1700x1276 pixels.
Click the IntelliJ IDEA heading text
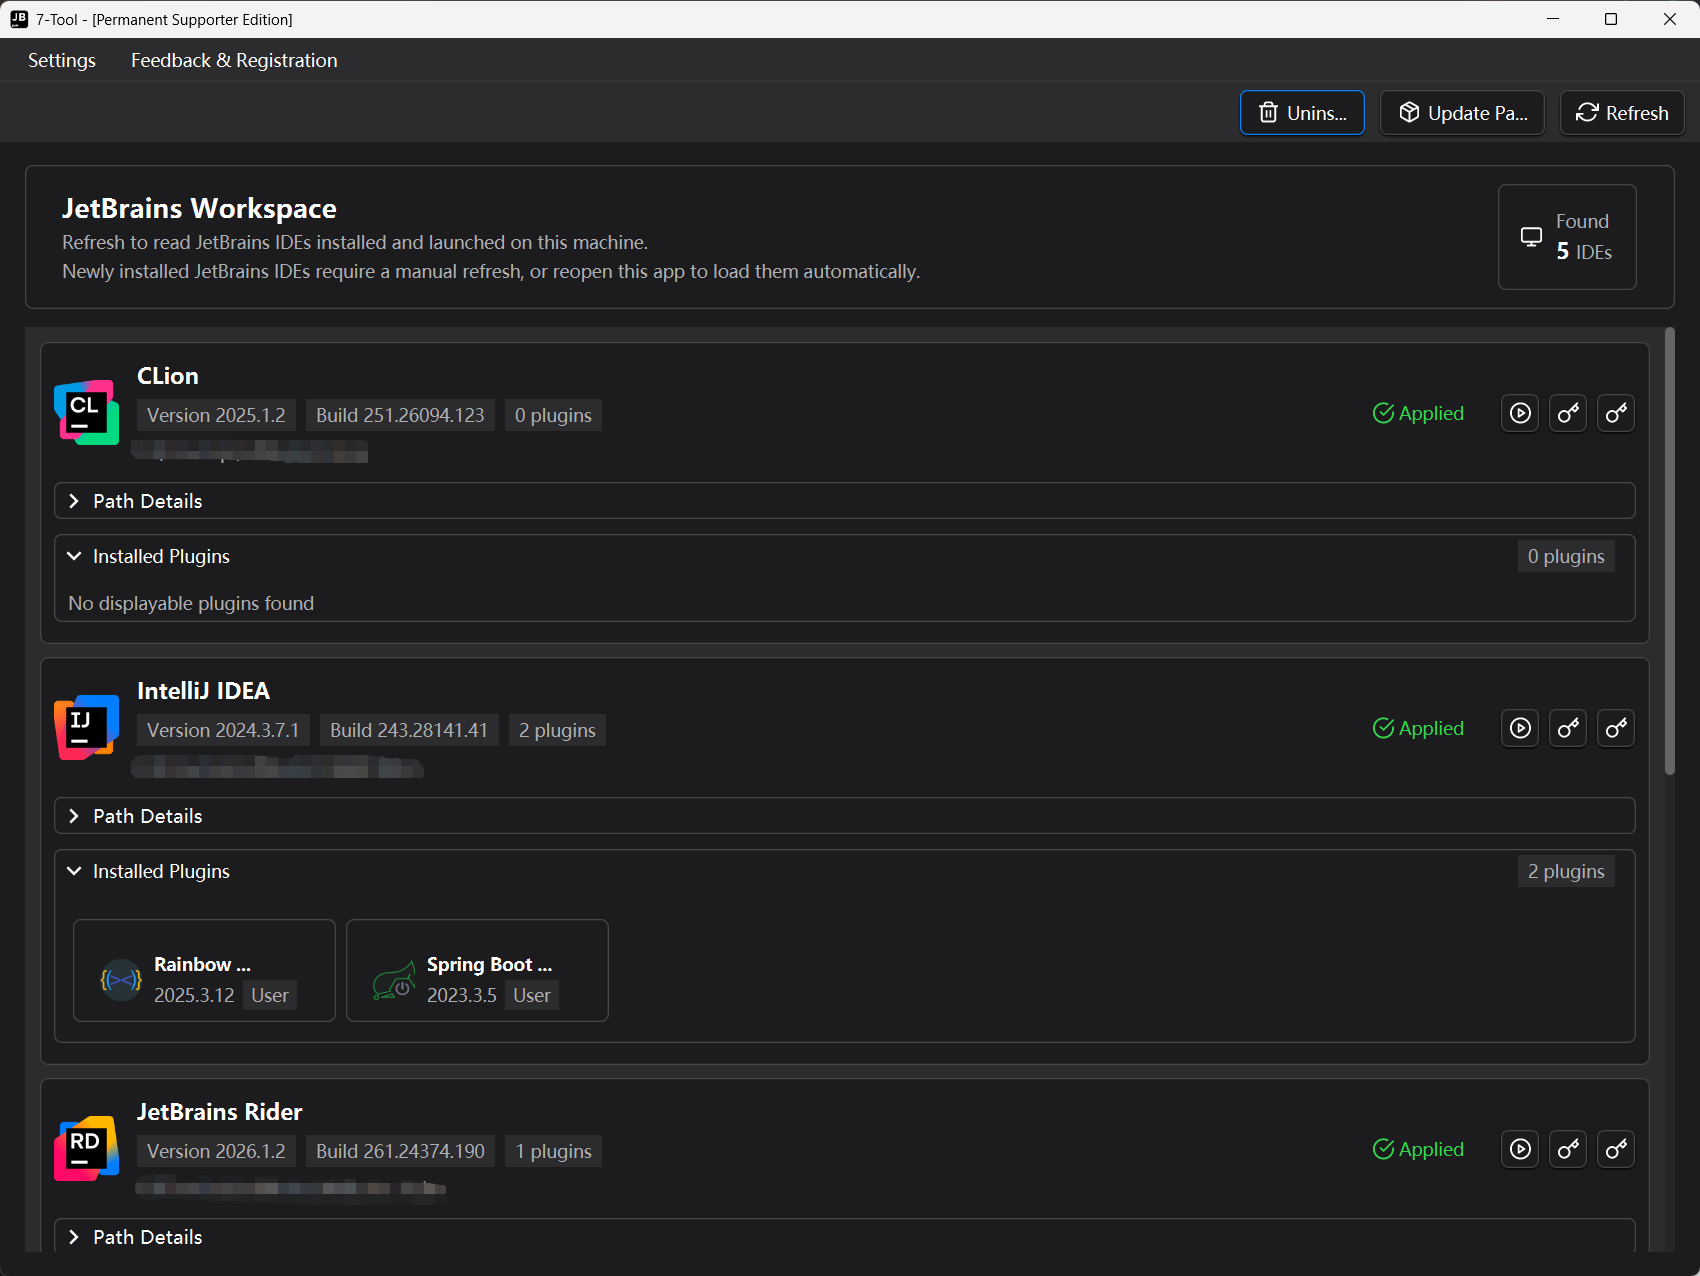click(203, 691)
